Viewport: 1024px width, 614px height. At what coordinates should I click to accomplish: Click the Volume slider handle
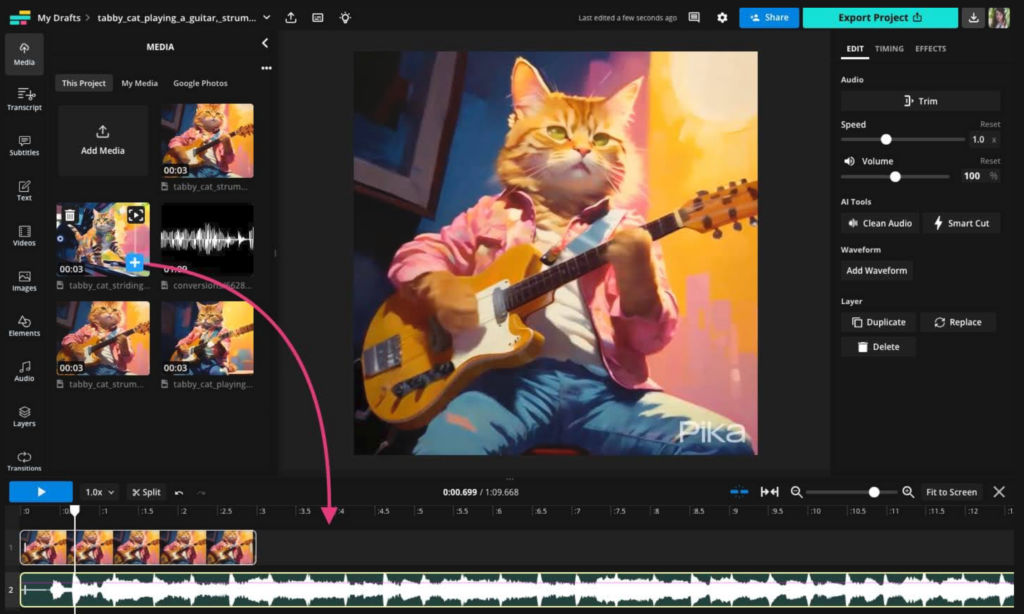893,176
